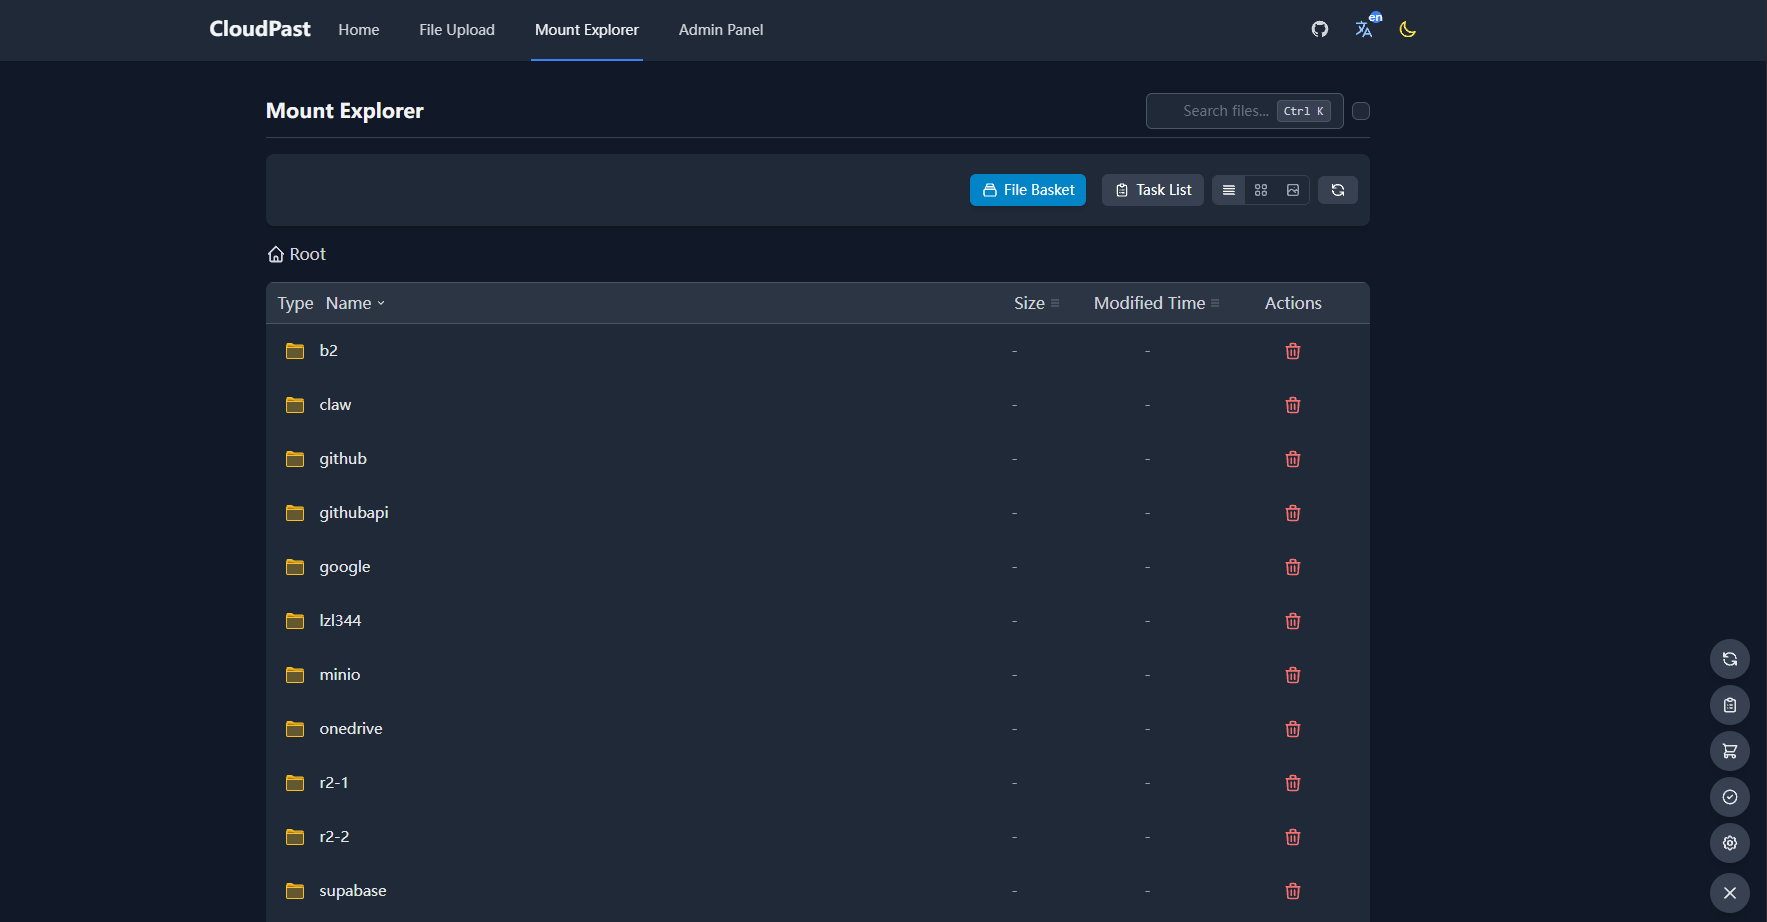Delete the r2-1 folder

[1293, 783]
